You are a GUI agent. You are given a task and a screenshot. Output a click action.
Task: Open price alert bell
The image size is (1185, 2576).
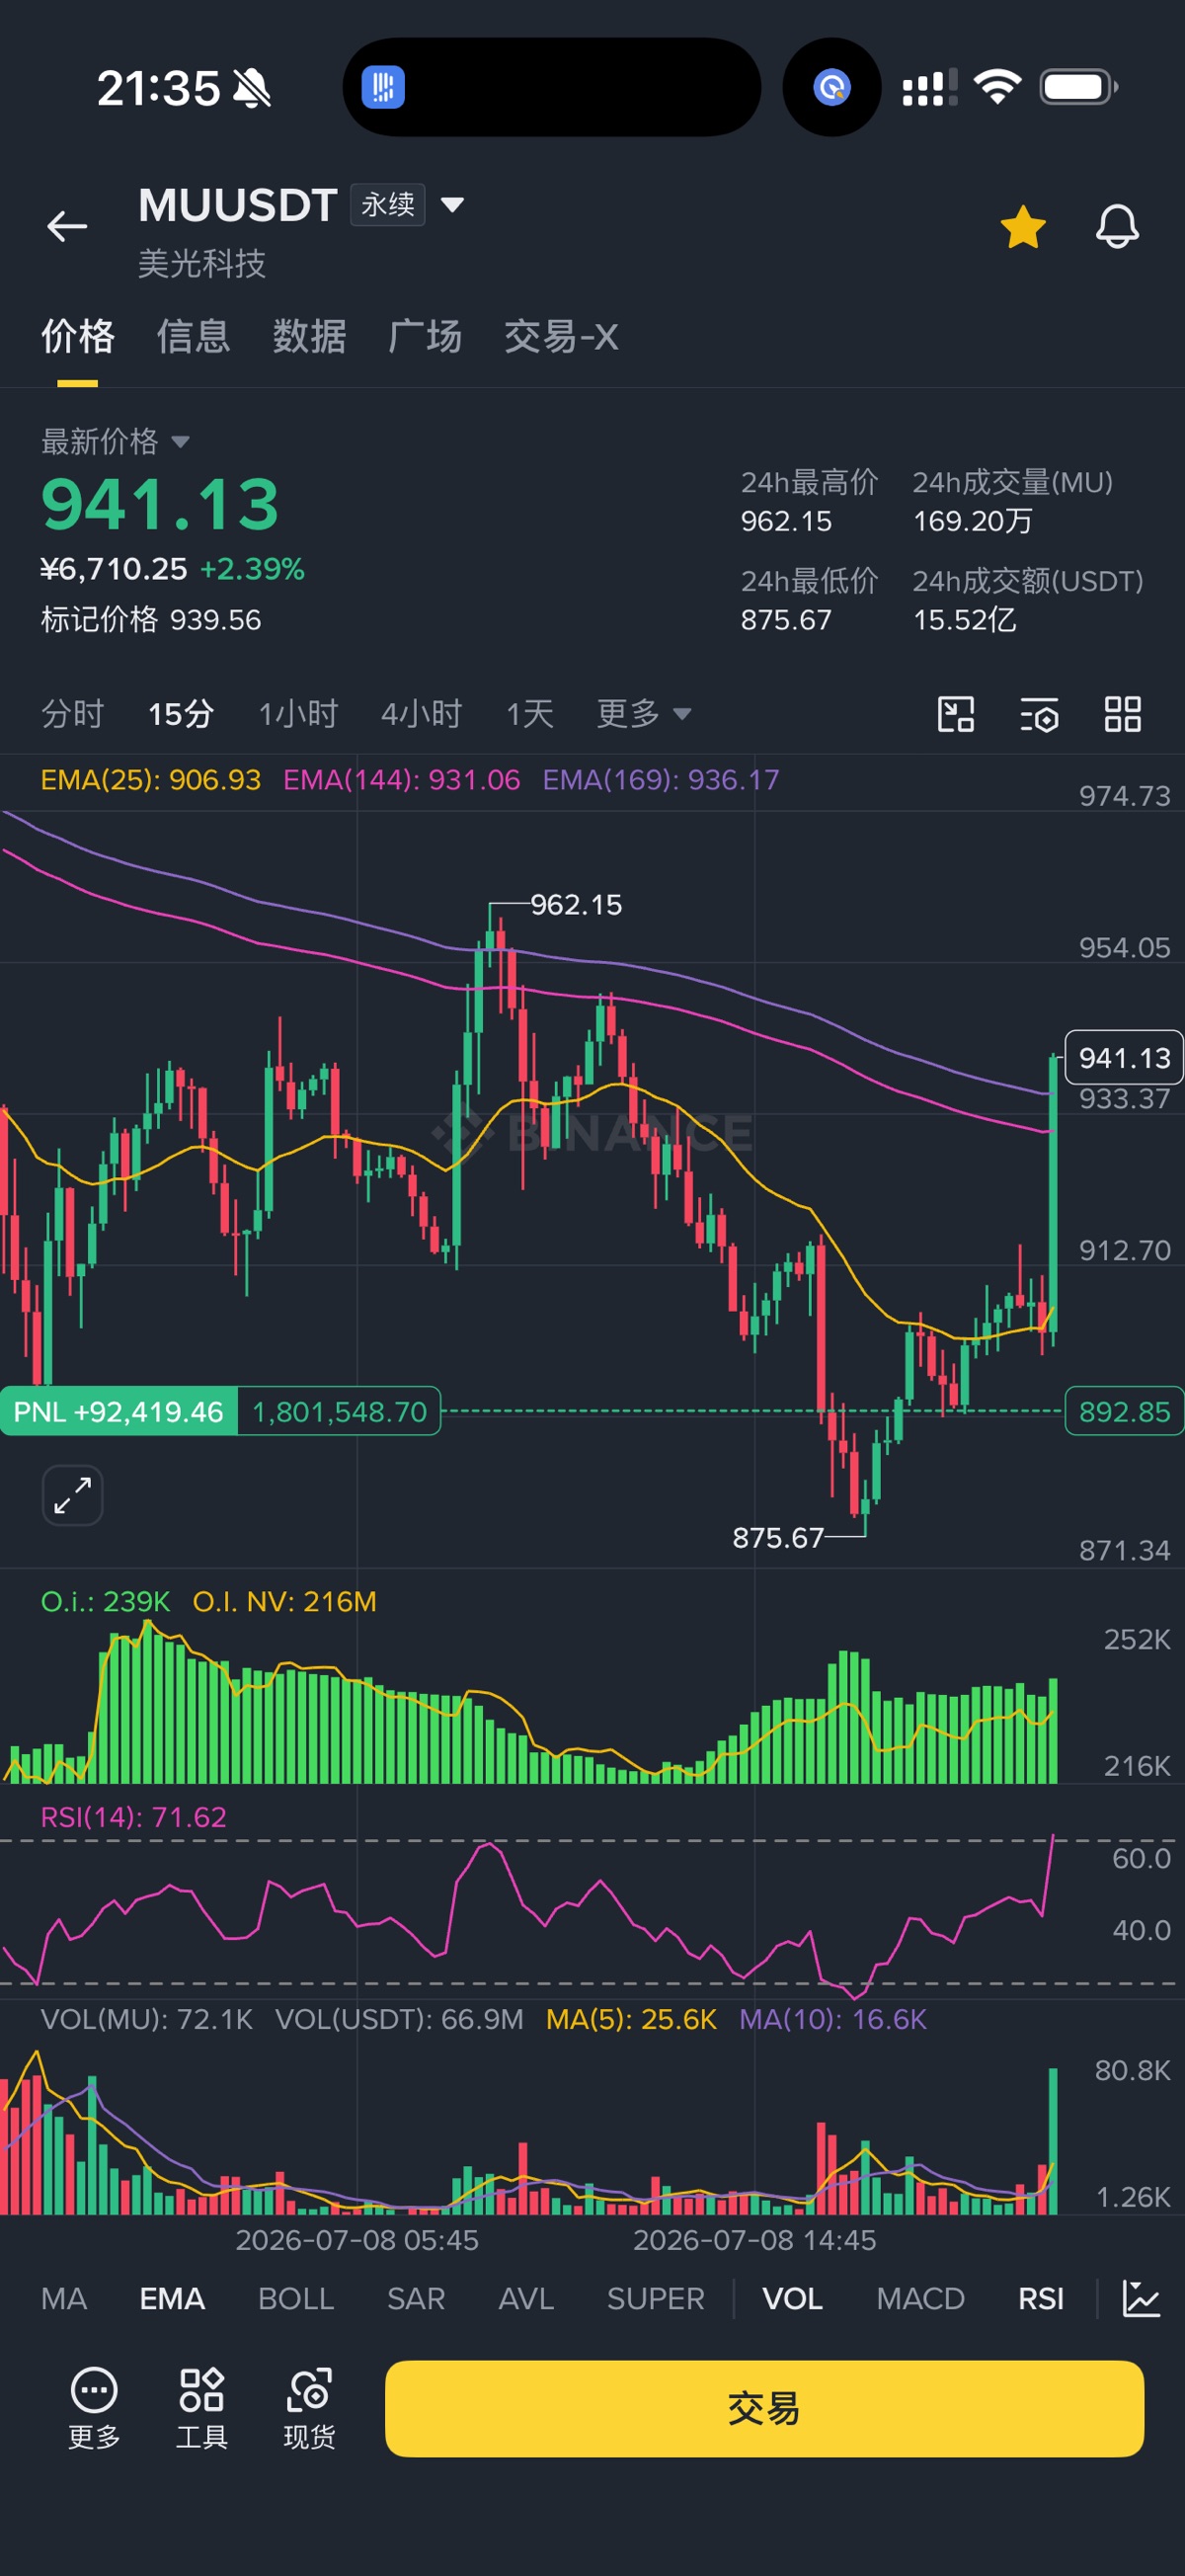coord(1117,227)
